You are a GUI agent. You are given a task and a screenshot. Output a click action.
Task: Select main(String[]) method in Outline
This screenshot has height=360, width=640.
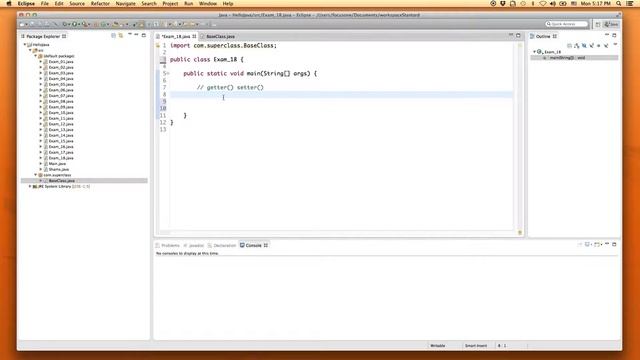(567, 58)
